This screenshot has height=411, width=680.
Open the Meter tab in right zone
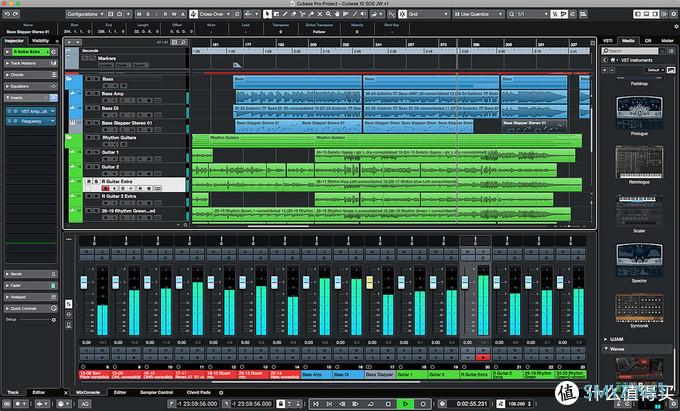click(x=667, y=40)
